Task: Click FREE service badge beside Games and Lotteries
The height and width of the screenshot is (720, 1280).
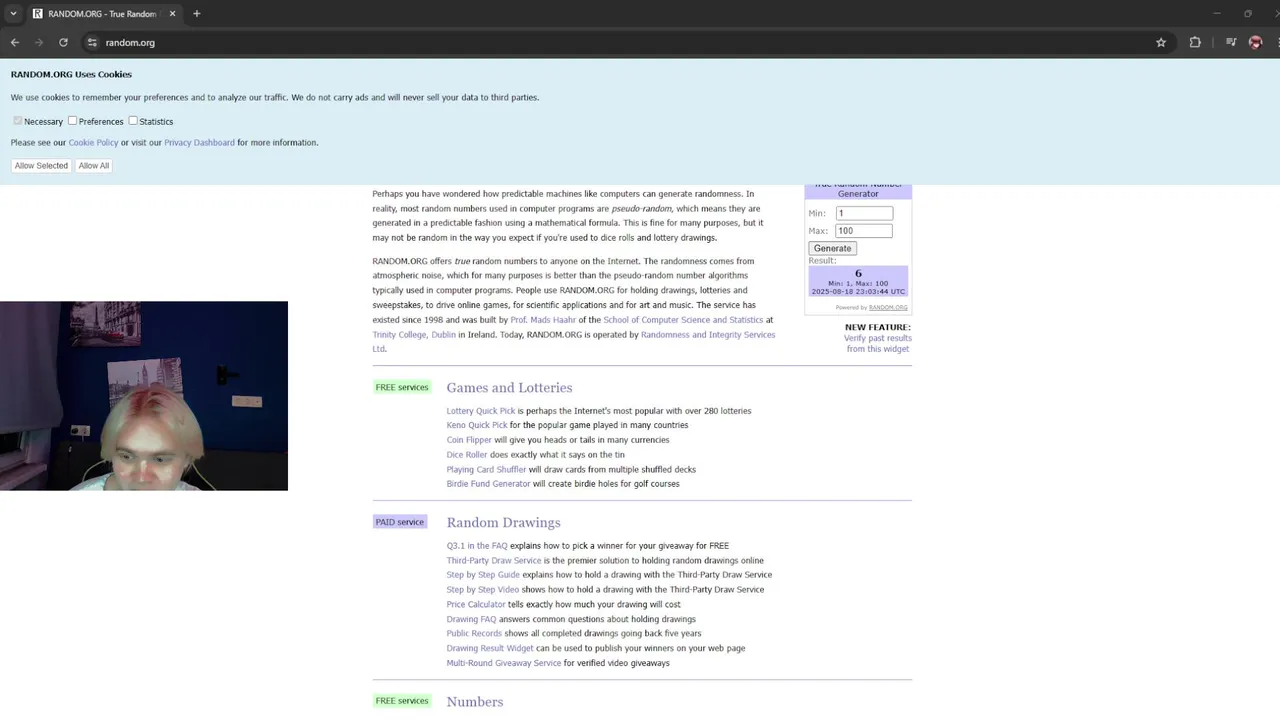Action: coord(402,387)
